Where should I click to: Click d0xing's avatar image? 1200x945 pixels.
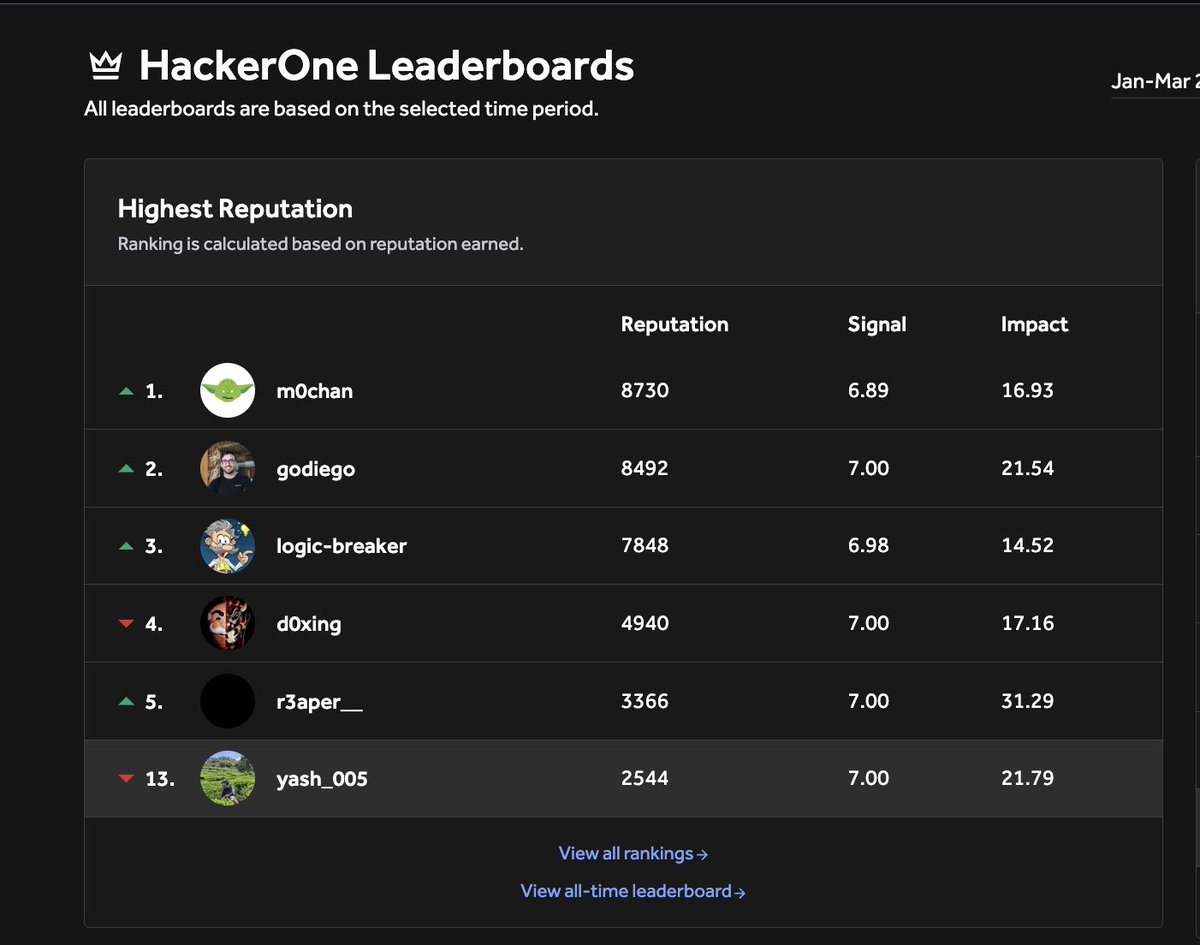click(x=228, y=623)
